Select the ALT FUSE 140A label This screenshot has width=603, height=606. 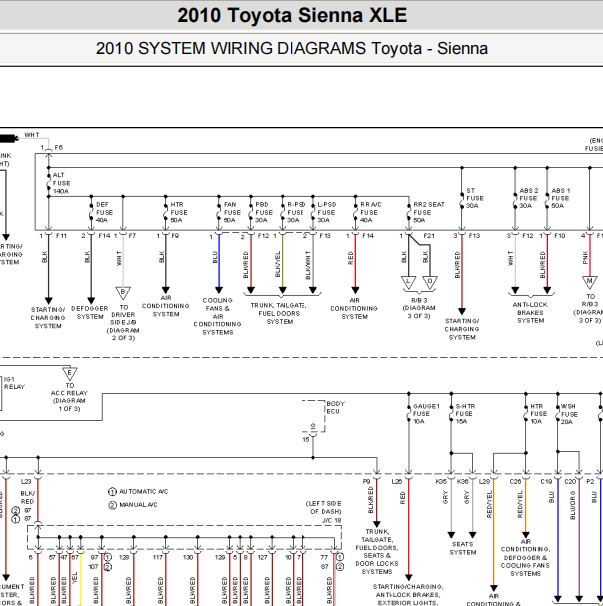point(61,183)
